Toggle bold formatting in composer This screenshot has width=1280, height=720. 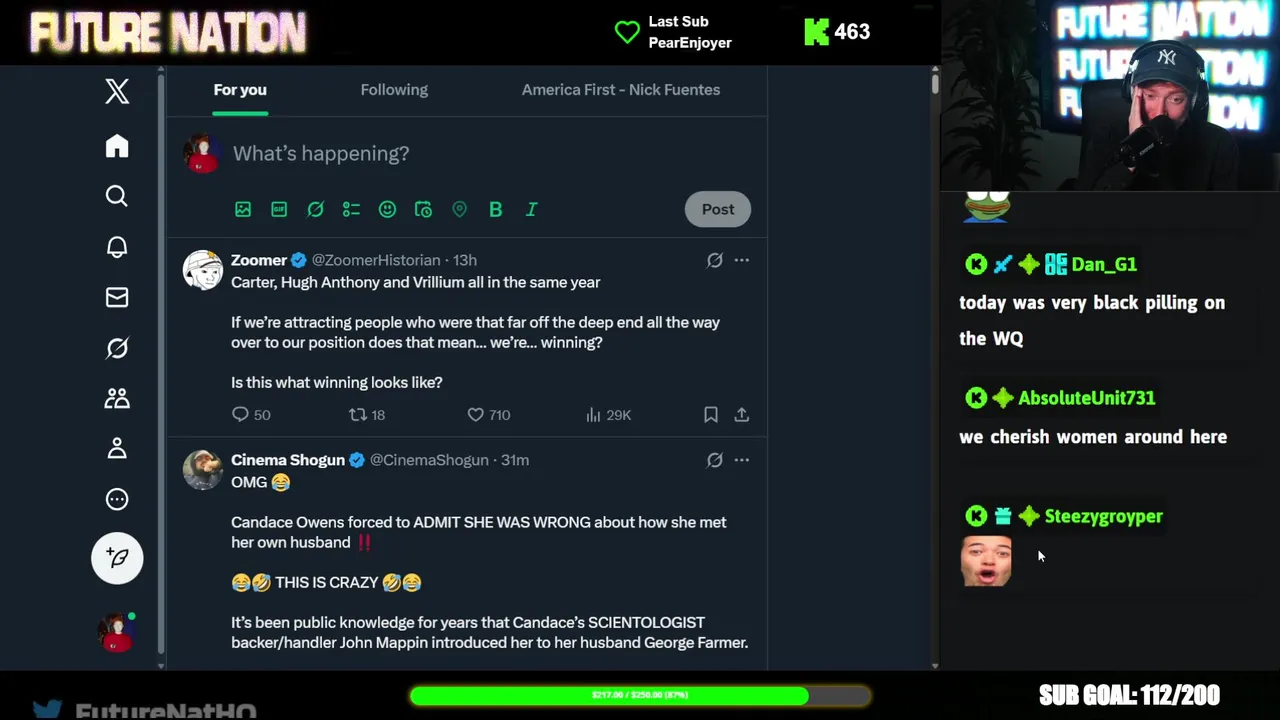[x=495, y=209]
